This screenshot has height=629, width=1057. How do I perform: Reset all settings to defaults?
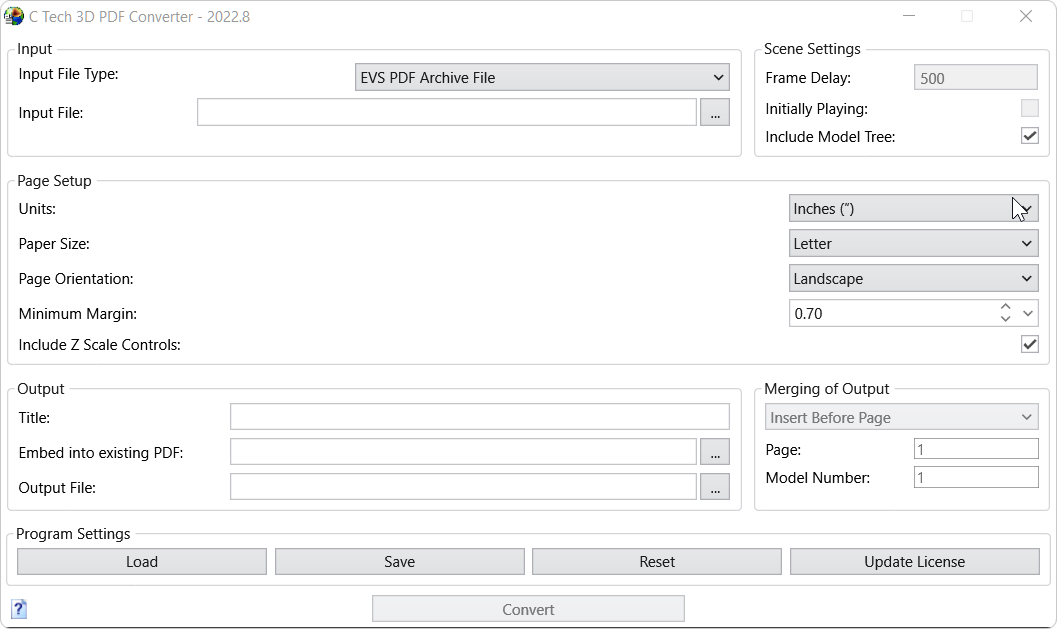coord(656,561)
